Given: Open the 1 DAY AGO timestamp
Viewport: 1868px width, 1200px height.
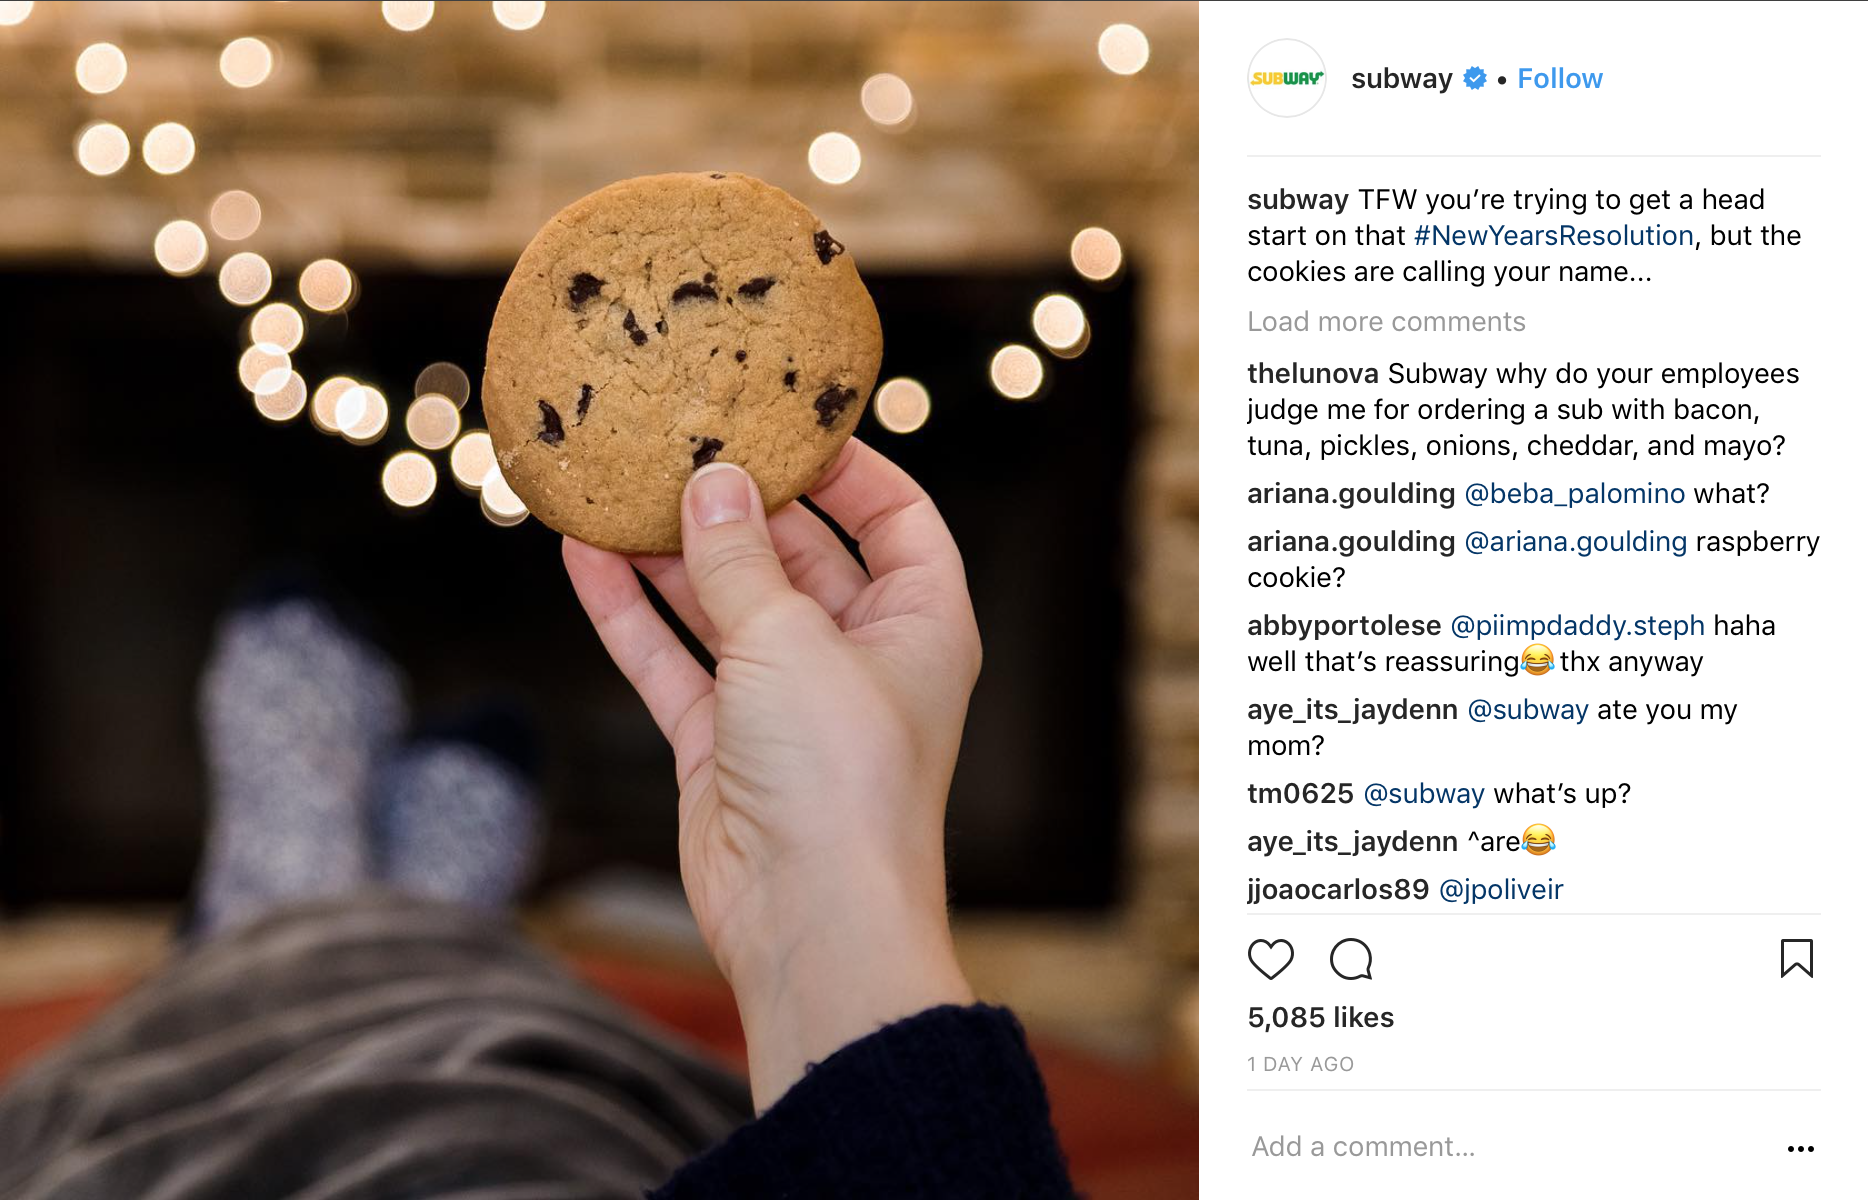Looking at the screenshot, I should pyautogui.click(x=1300, y=1064).
